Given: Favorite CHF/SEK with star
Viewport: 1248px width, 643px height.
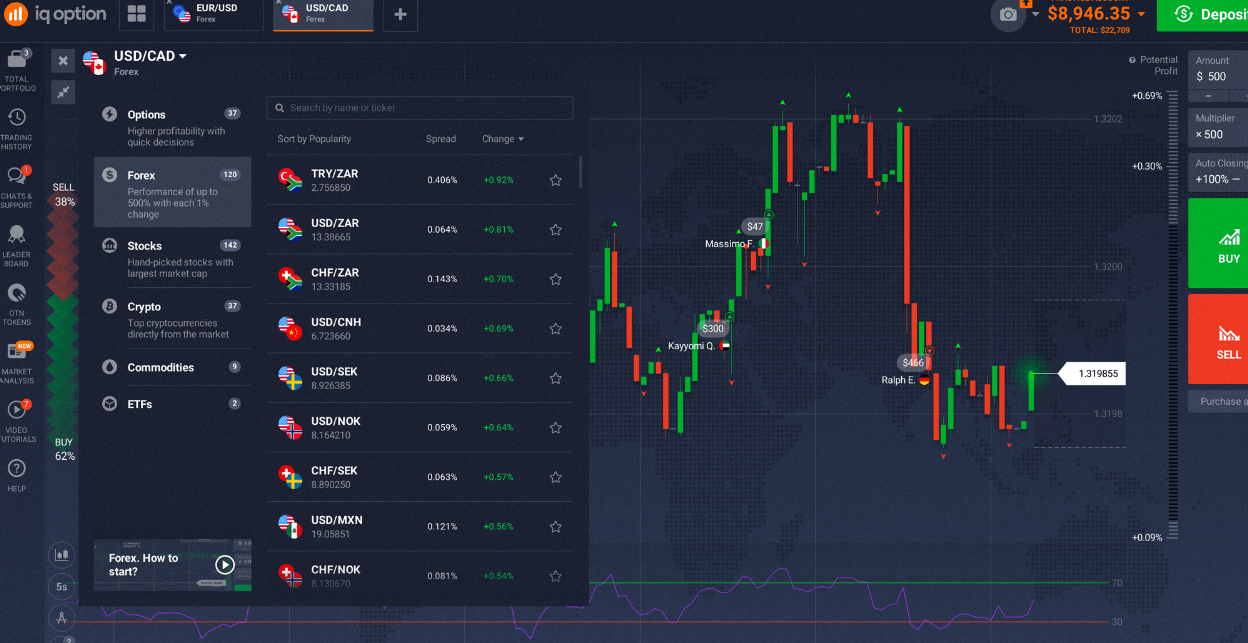Looking at the screenshot, I should 555,477.
